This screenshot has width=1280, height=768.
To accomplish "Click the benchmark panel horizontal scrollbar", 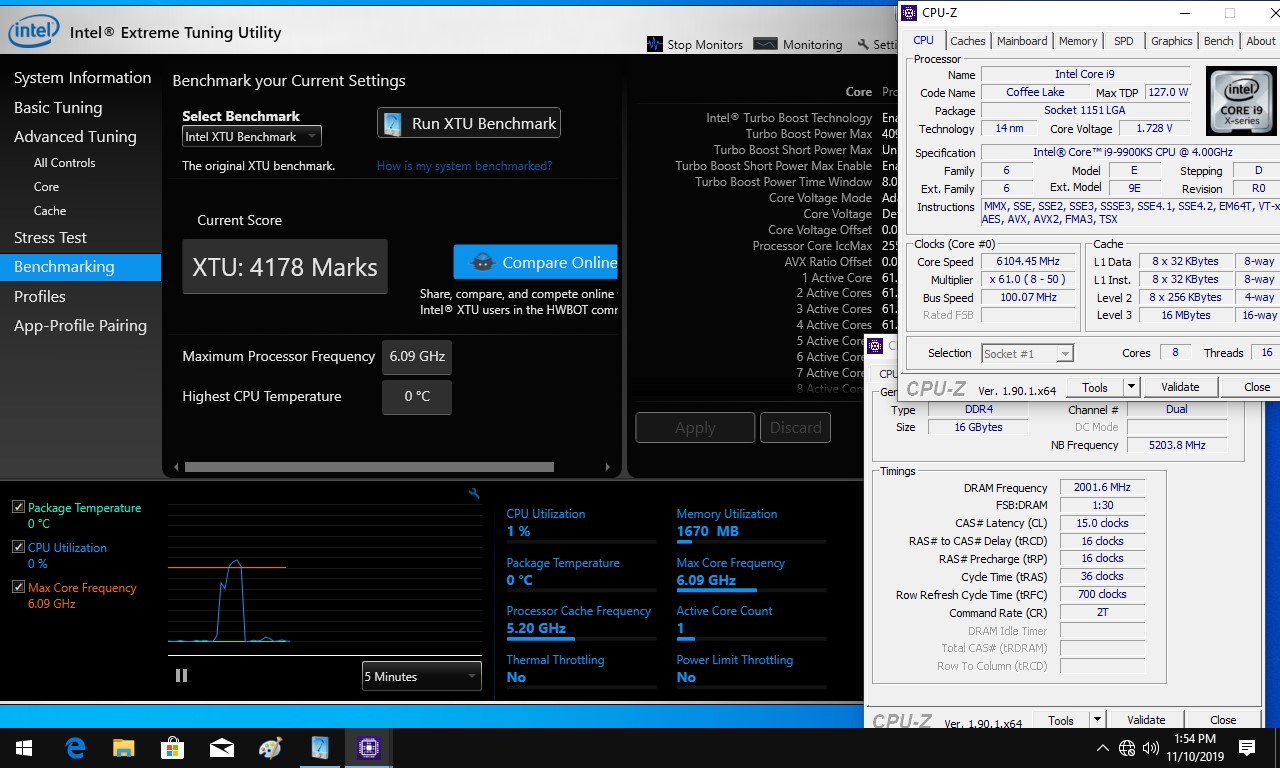I will tap(369, 467).
